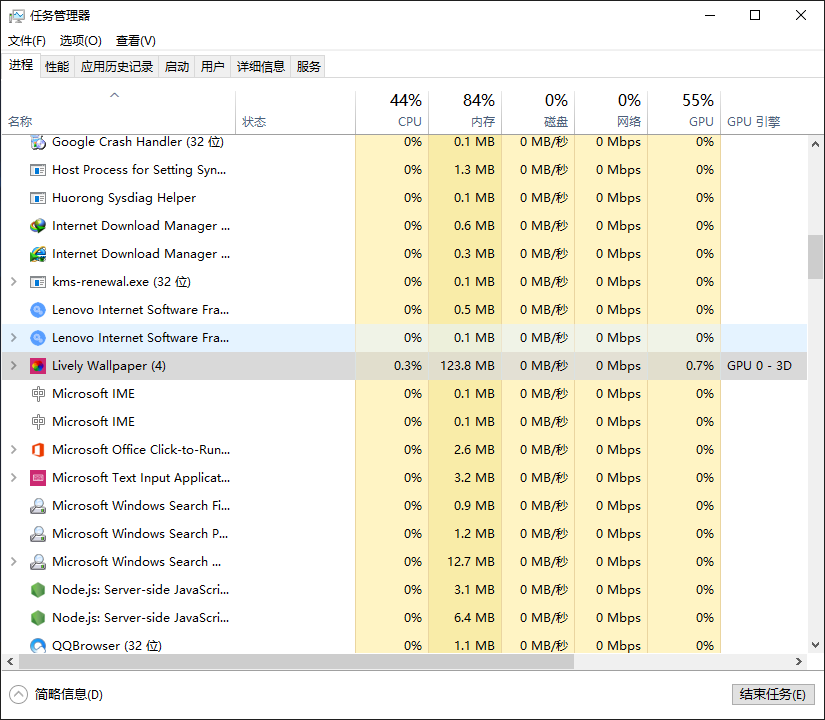This screenshot has width=825, height=720.
Task: Click the vertical scrollbar up arrow
Action: click(x=816, y=144)
